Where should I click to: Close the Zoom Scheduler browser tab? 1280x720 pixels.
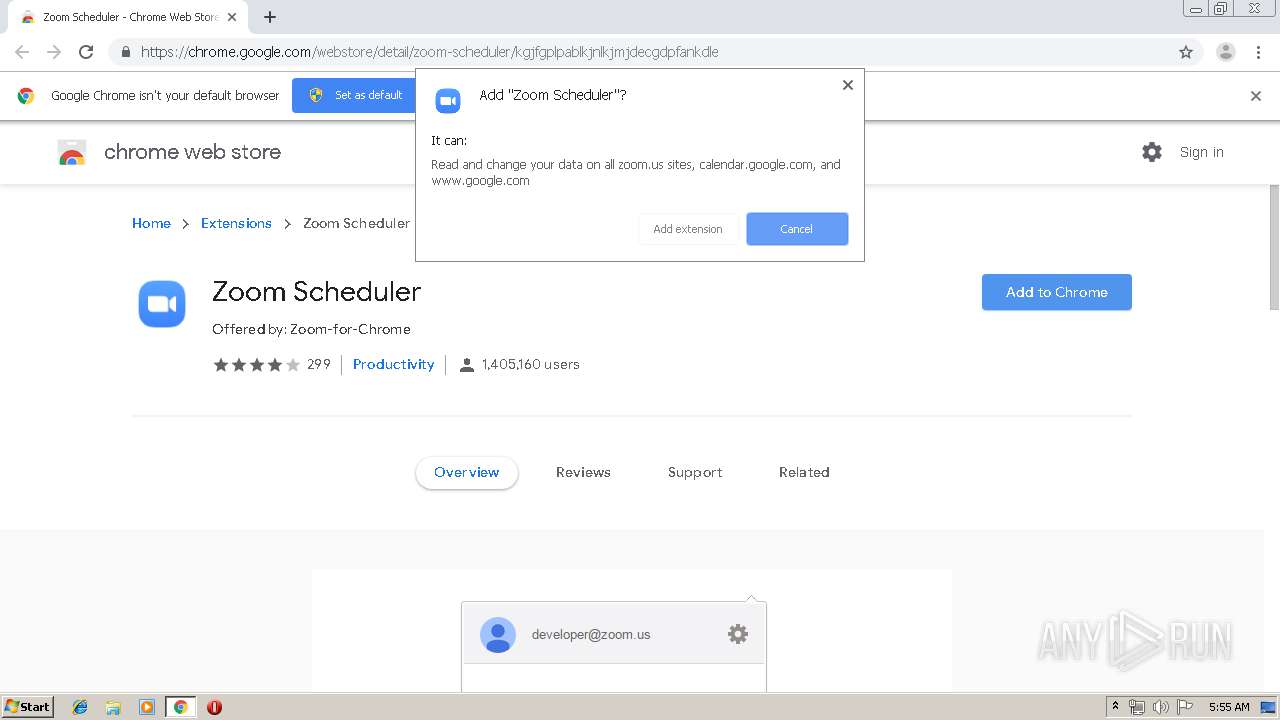tap(232, 17)
